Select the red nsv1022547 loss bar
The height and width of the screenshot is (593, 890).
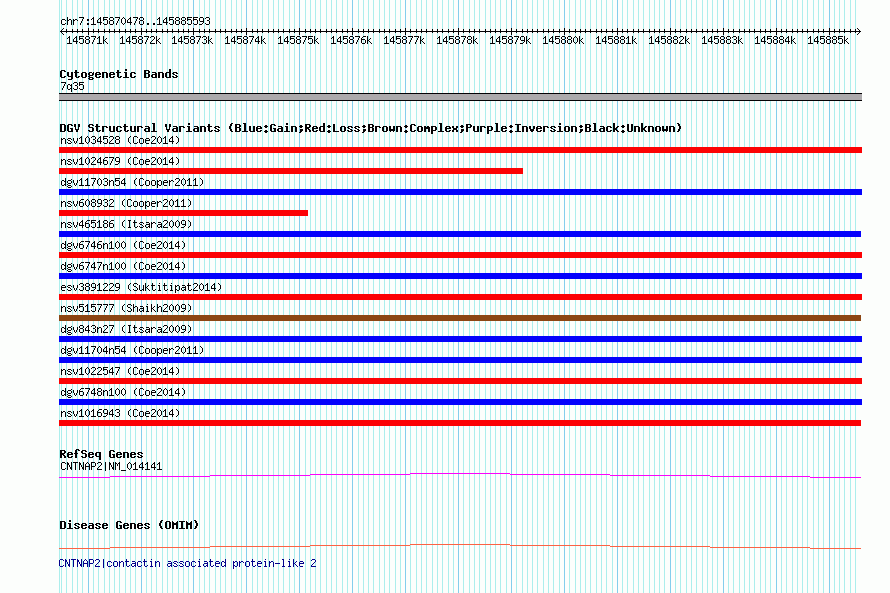coord(460,381)
